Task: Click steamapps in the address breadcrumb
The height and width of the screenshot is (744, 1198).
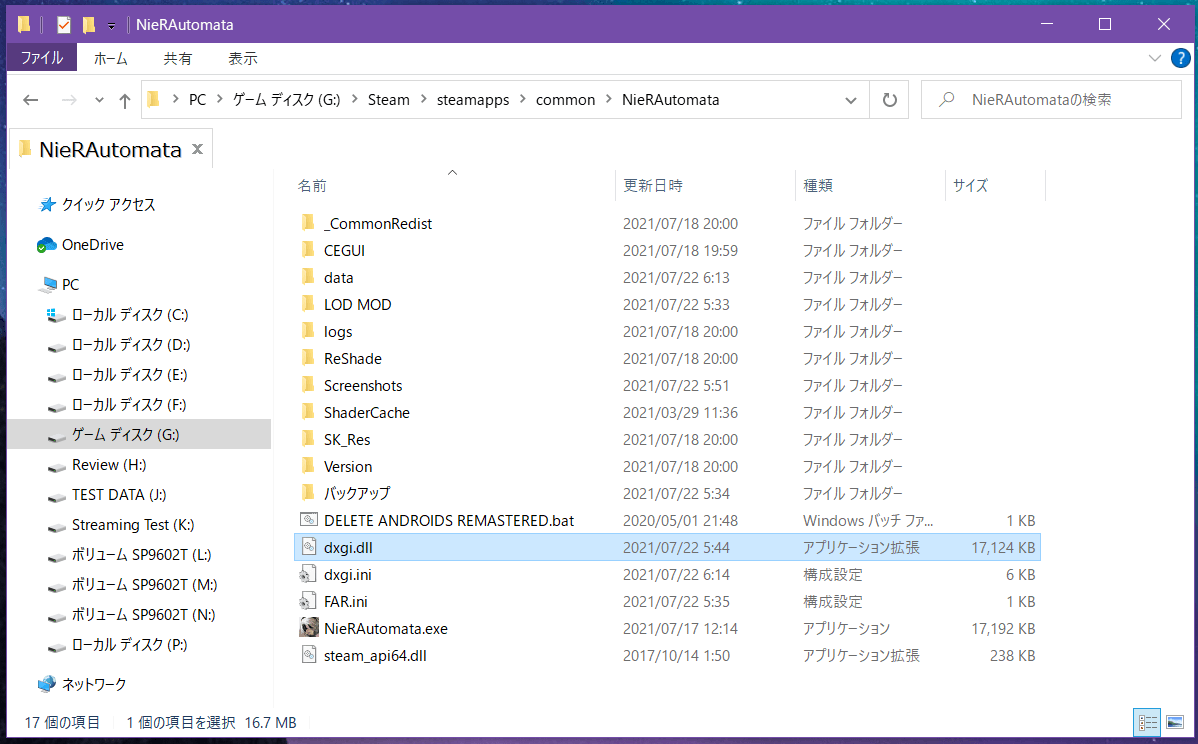Action: click(x=472, y=100)
